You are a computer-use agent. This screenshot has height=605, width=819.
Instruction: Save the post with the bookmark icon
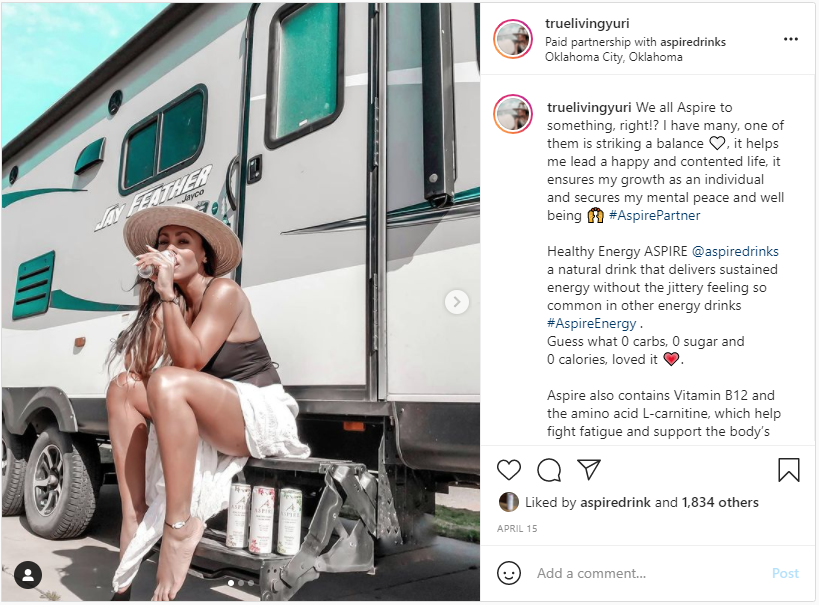788,469
